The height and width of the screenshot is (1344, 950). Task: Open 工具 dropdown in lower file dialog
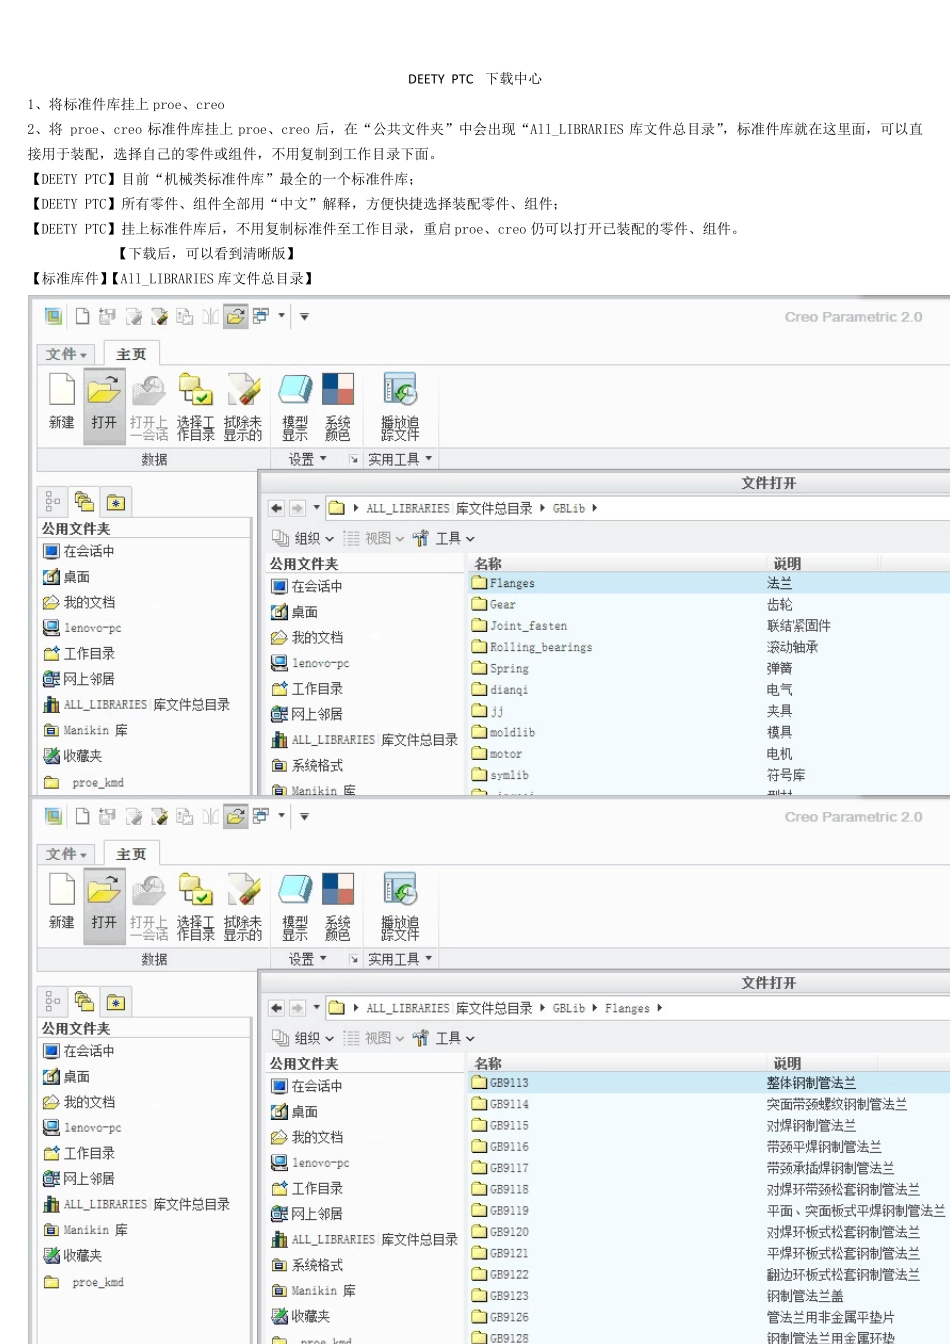[444, 1038]
